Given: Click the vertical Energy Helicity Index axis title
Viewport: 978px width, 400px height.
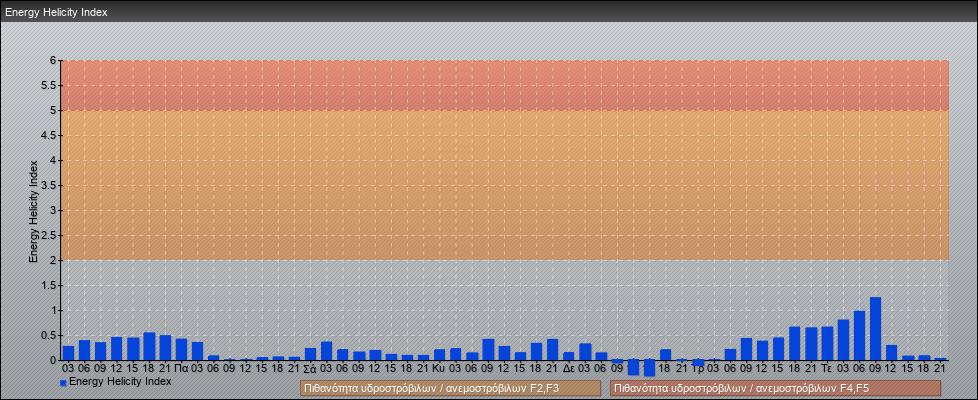Looking at the screenshot, I should point(33,210).
